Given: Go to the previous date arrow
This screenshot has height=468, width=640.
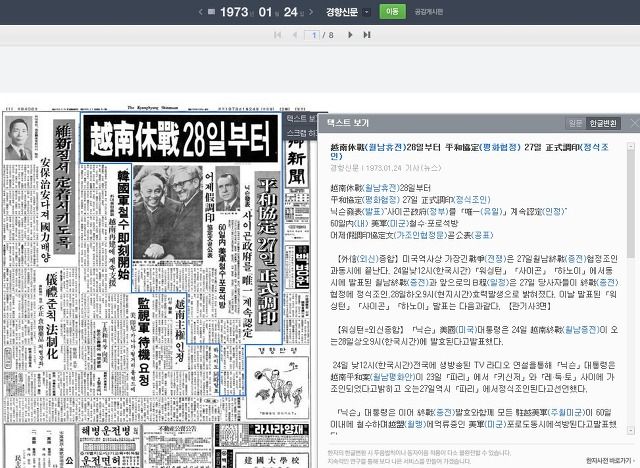Looking at the screenshot, I should 200,12.
